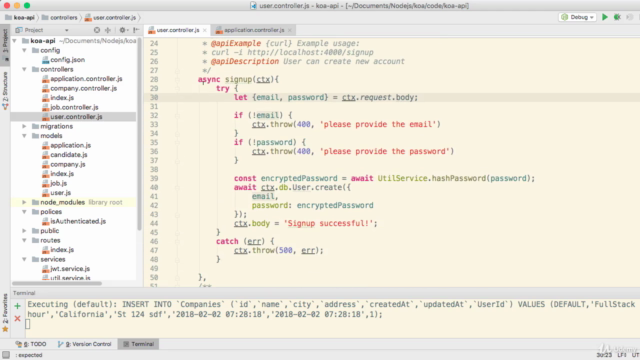Close the application.controller.js tab
Screen dimensions: 640x360
pyautogui.click(x=289, y=31)
